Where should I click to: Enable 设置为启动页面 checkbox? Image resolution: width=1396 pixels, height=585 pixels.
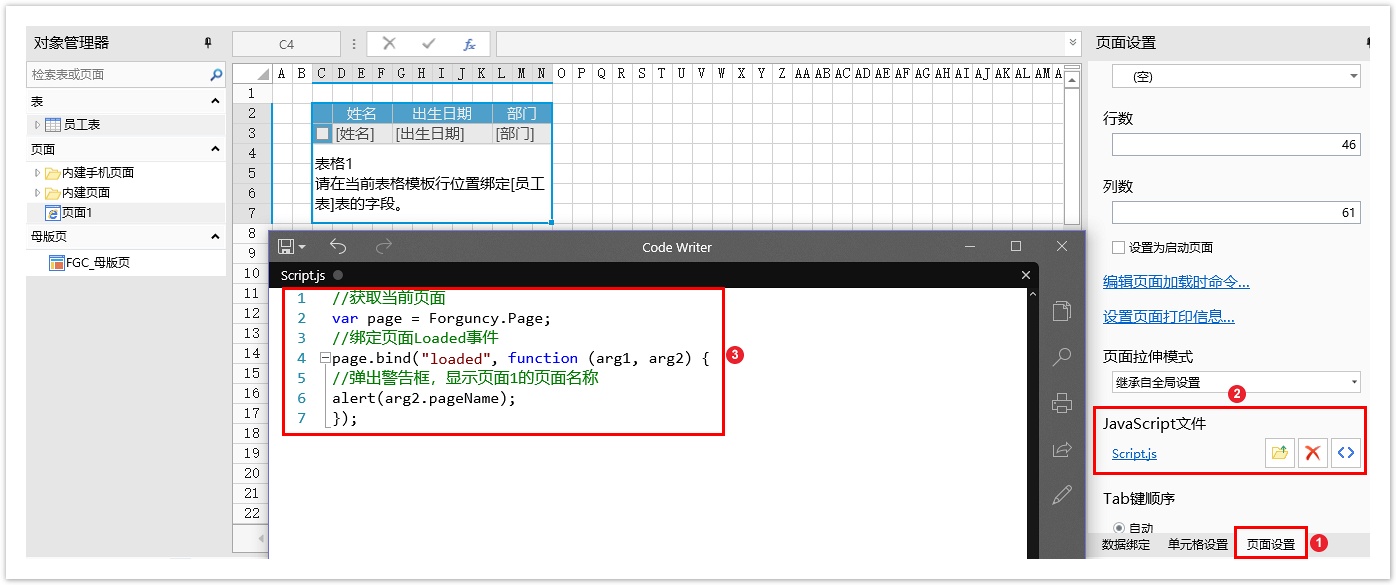[x=1118, y=247]
